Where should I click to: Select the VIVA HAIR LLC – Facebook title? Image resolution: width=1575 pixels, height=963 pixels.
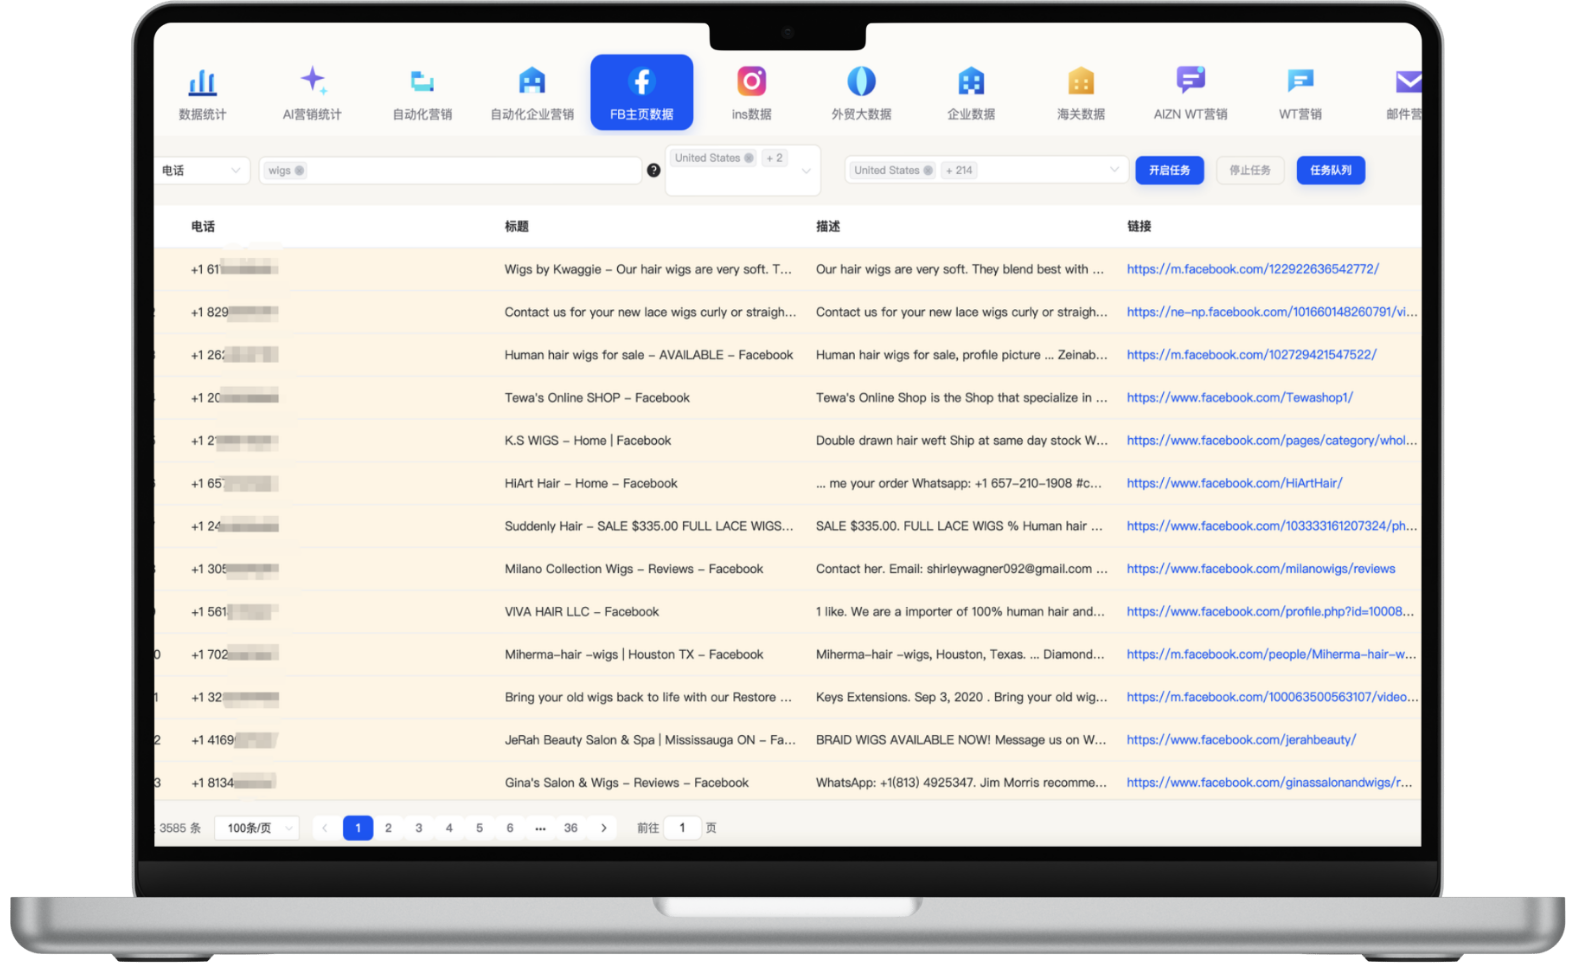coord(582,612)
